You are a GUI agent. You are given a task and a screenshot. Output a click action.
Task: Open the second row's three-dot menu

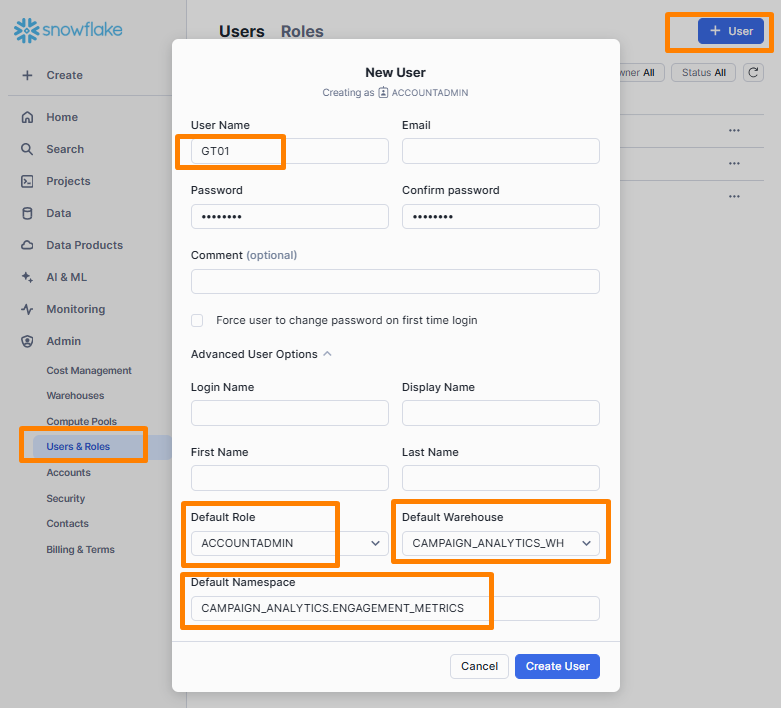[734, 163]
